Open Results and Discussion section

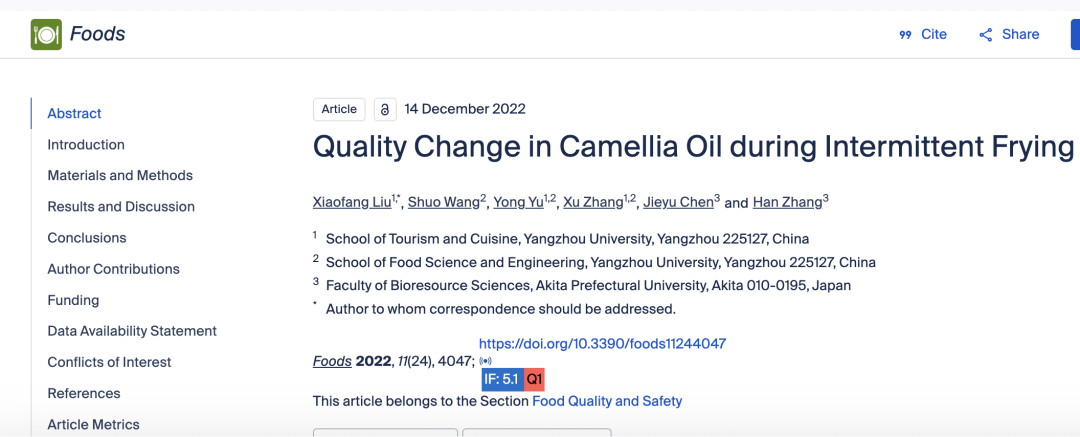(121, 207)
